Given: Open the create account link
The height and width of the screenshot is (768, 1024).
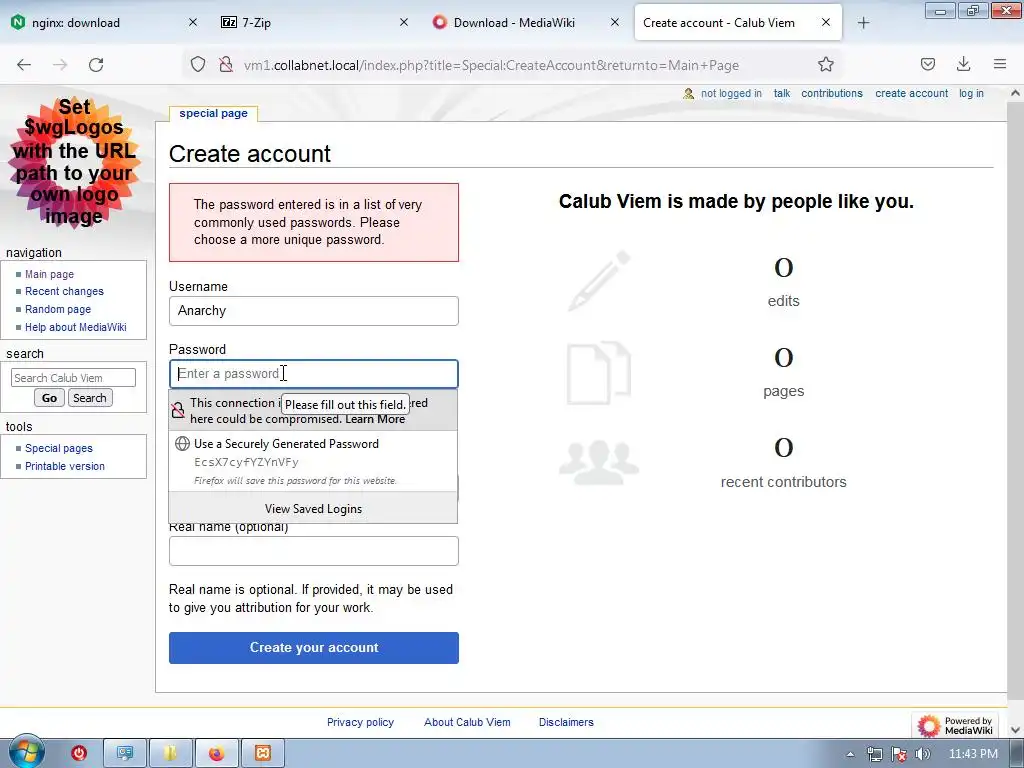Looking at the screenshot, I should pyautogui.click(x=912, y=93).
